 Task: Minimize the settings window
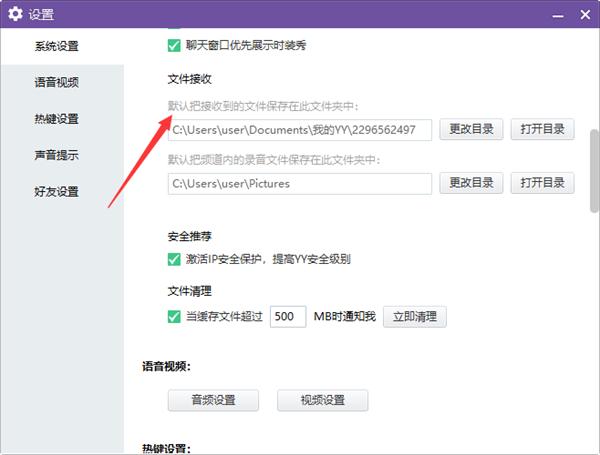558,16
